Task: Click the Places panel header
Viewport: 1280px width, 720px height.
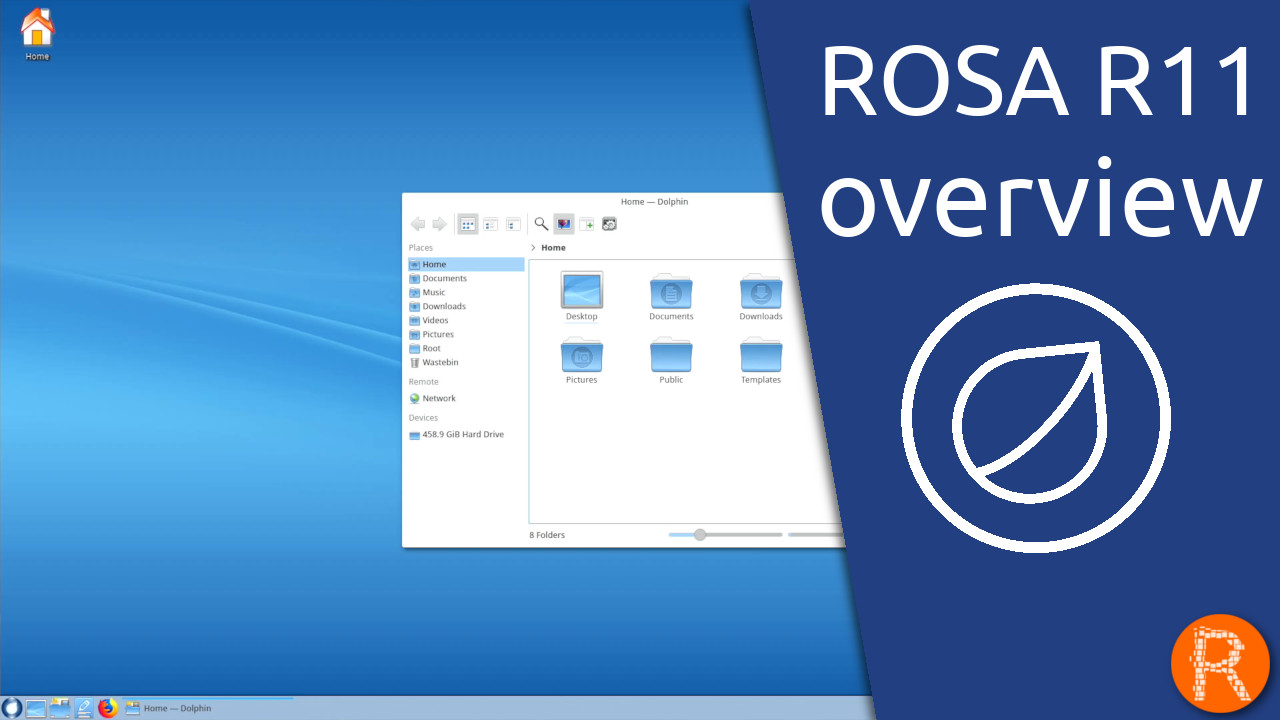Action: coord(421,247)
